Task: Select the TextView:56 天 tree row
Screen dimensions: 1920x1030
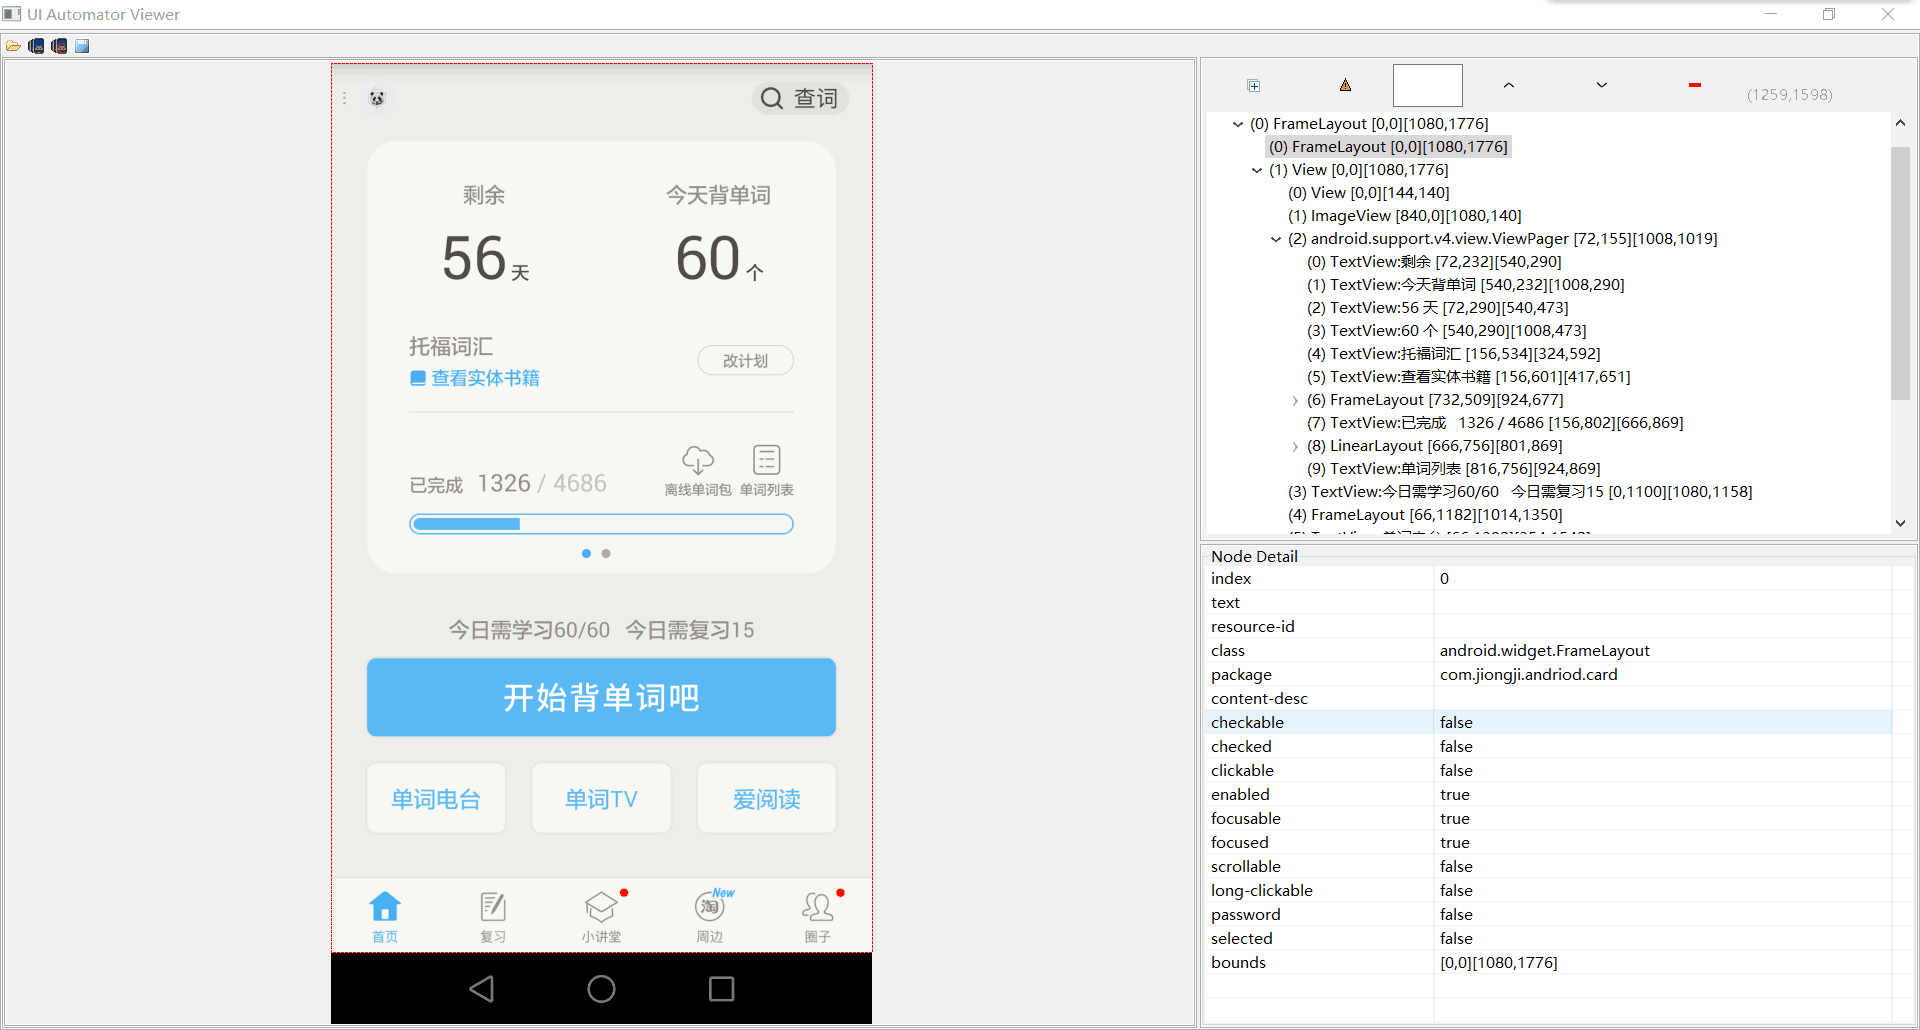Action: point(1437,308)
